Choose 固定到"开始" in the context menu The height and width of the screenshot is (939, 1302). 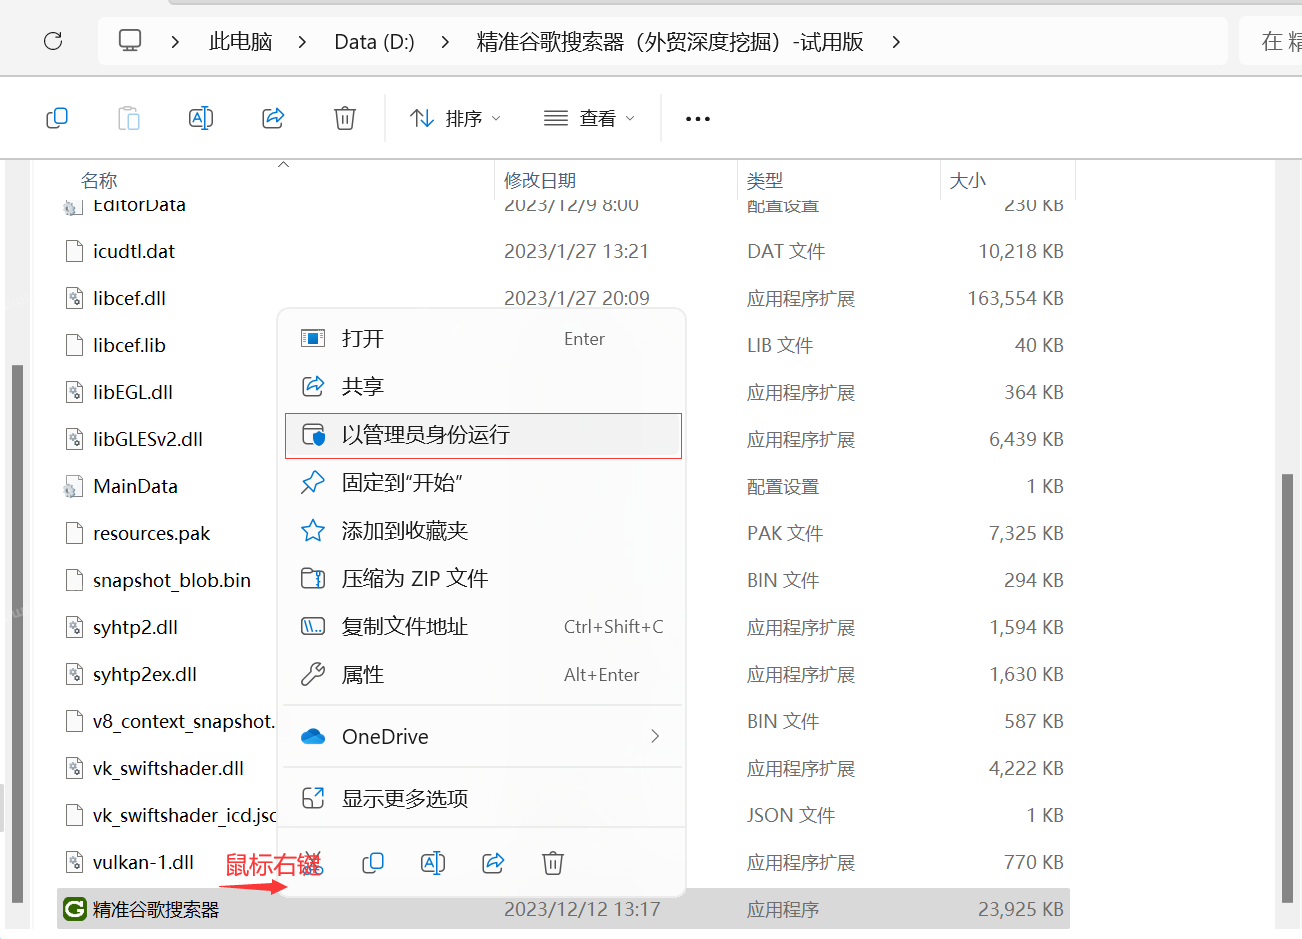tap(483, 483)
